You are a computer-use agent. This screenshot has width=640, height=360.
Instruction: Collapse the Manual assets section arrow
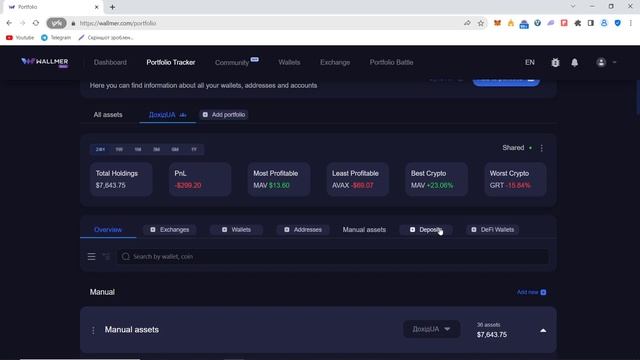(543, 330)
